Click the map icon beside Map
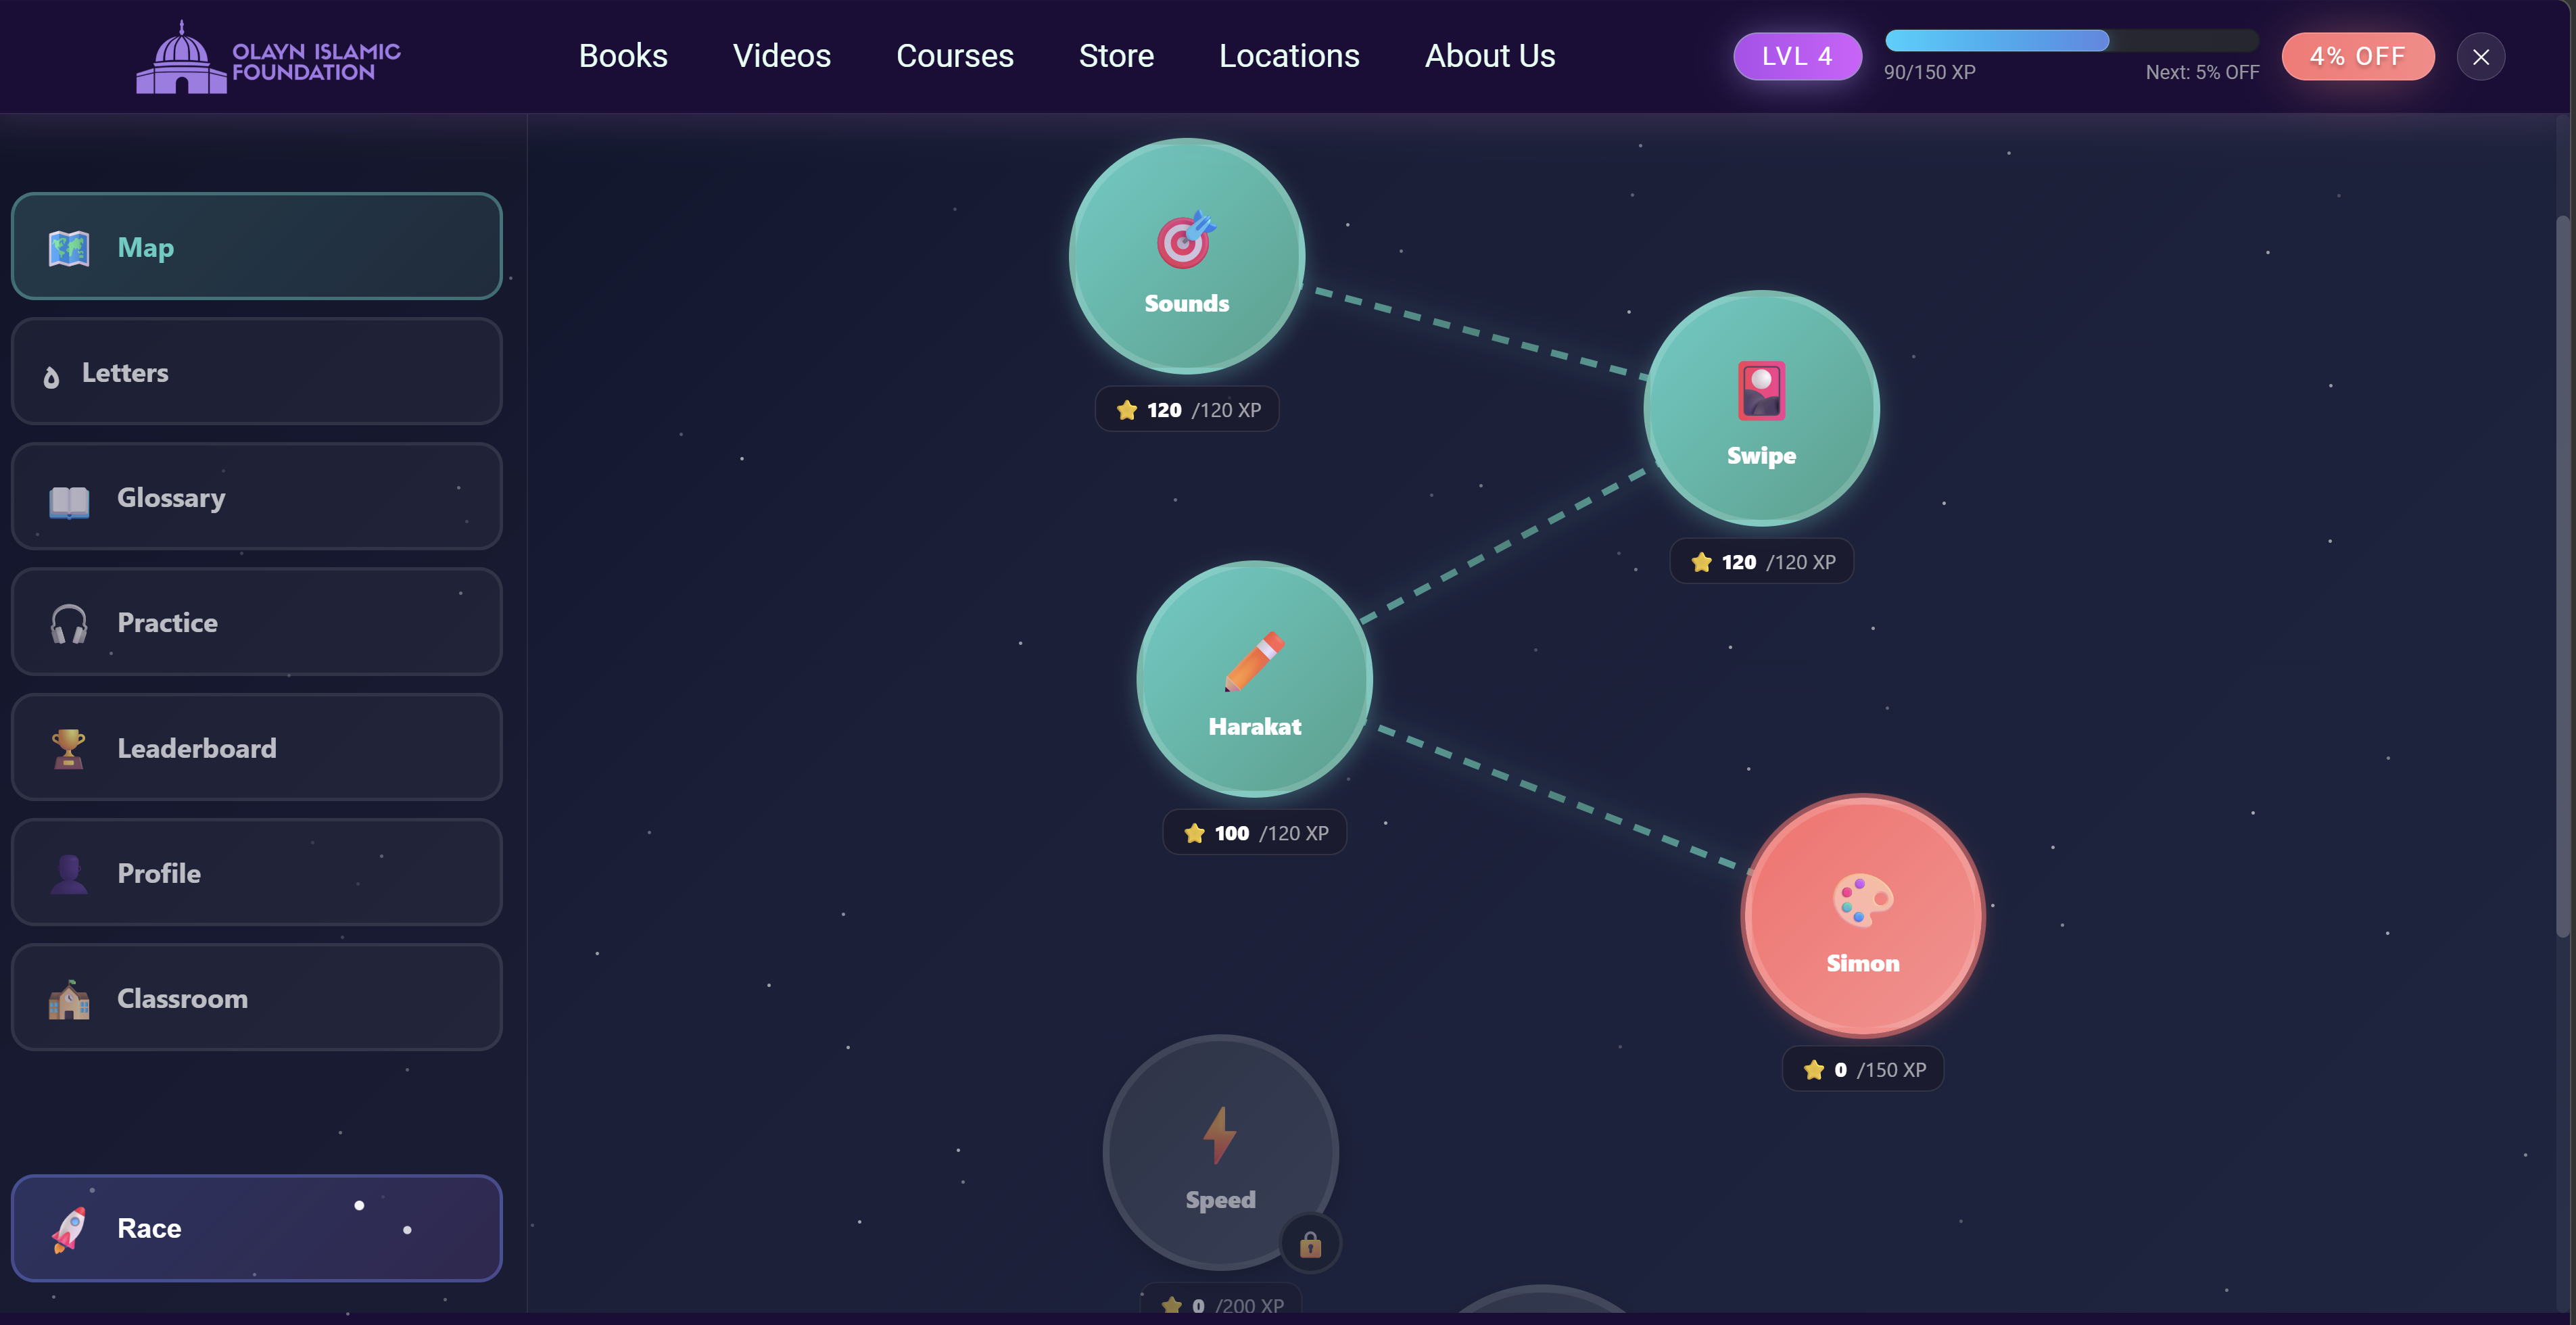The width and height of the screenshot is (2576, 1325). (x=68, y=246)
